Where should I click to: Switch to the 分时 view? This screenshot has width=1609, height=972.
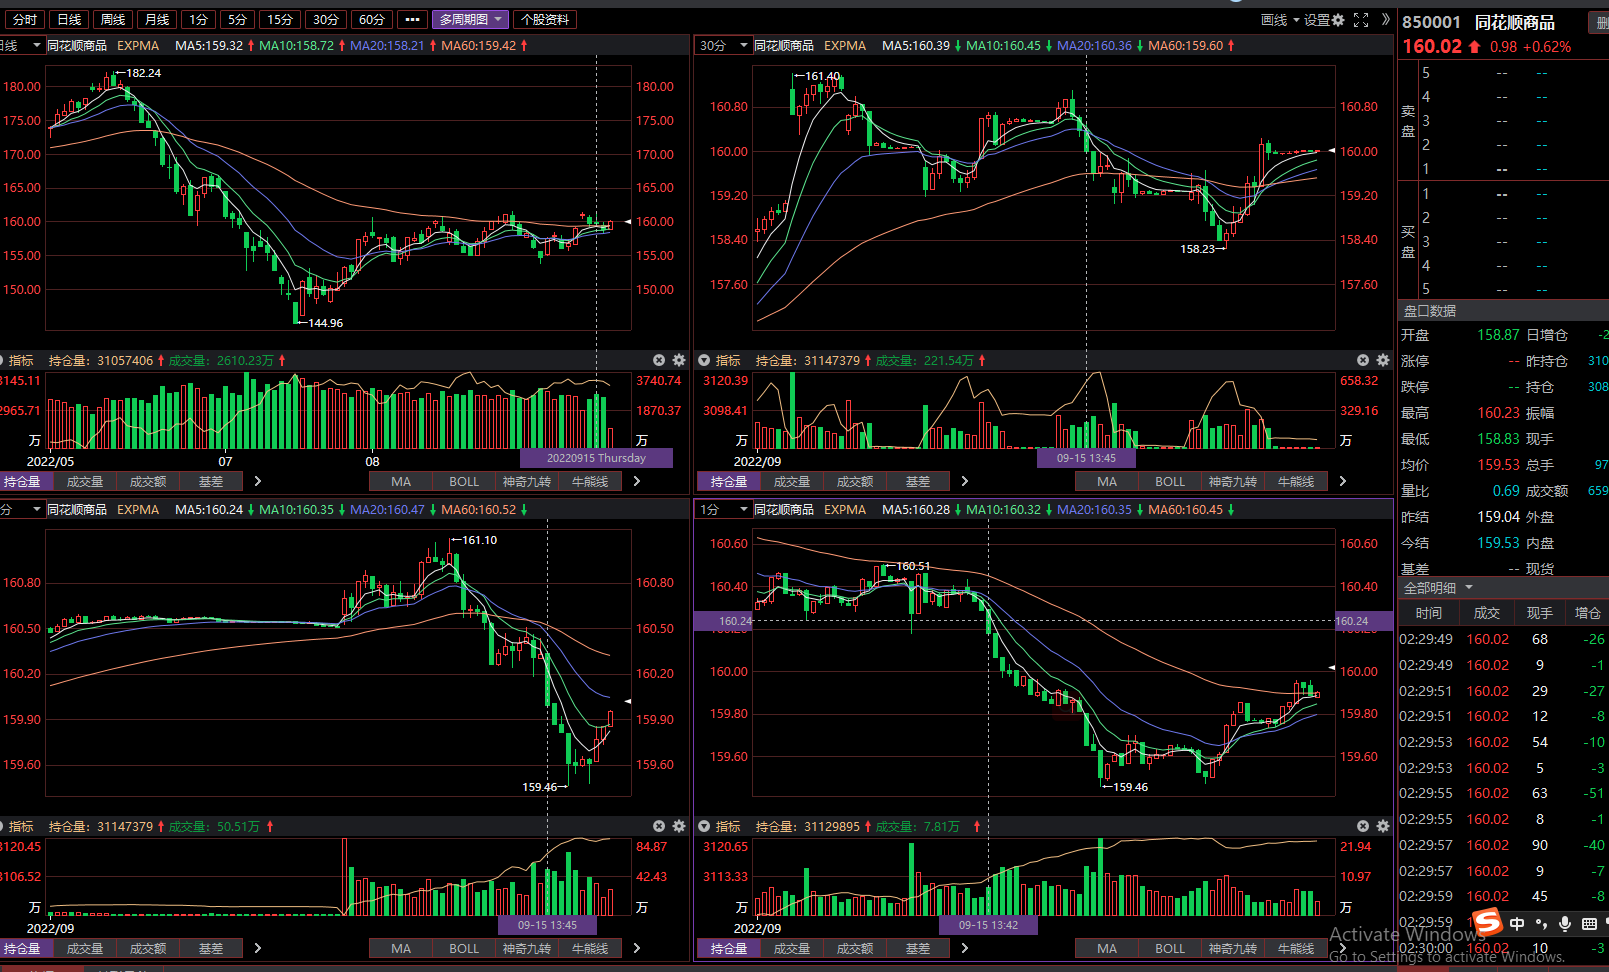pyautogui.click(x=25, y=20)
